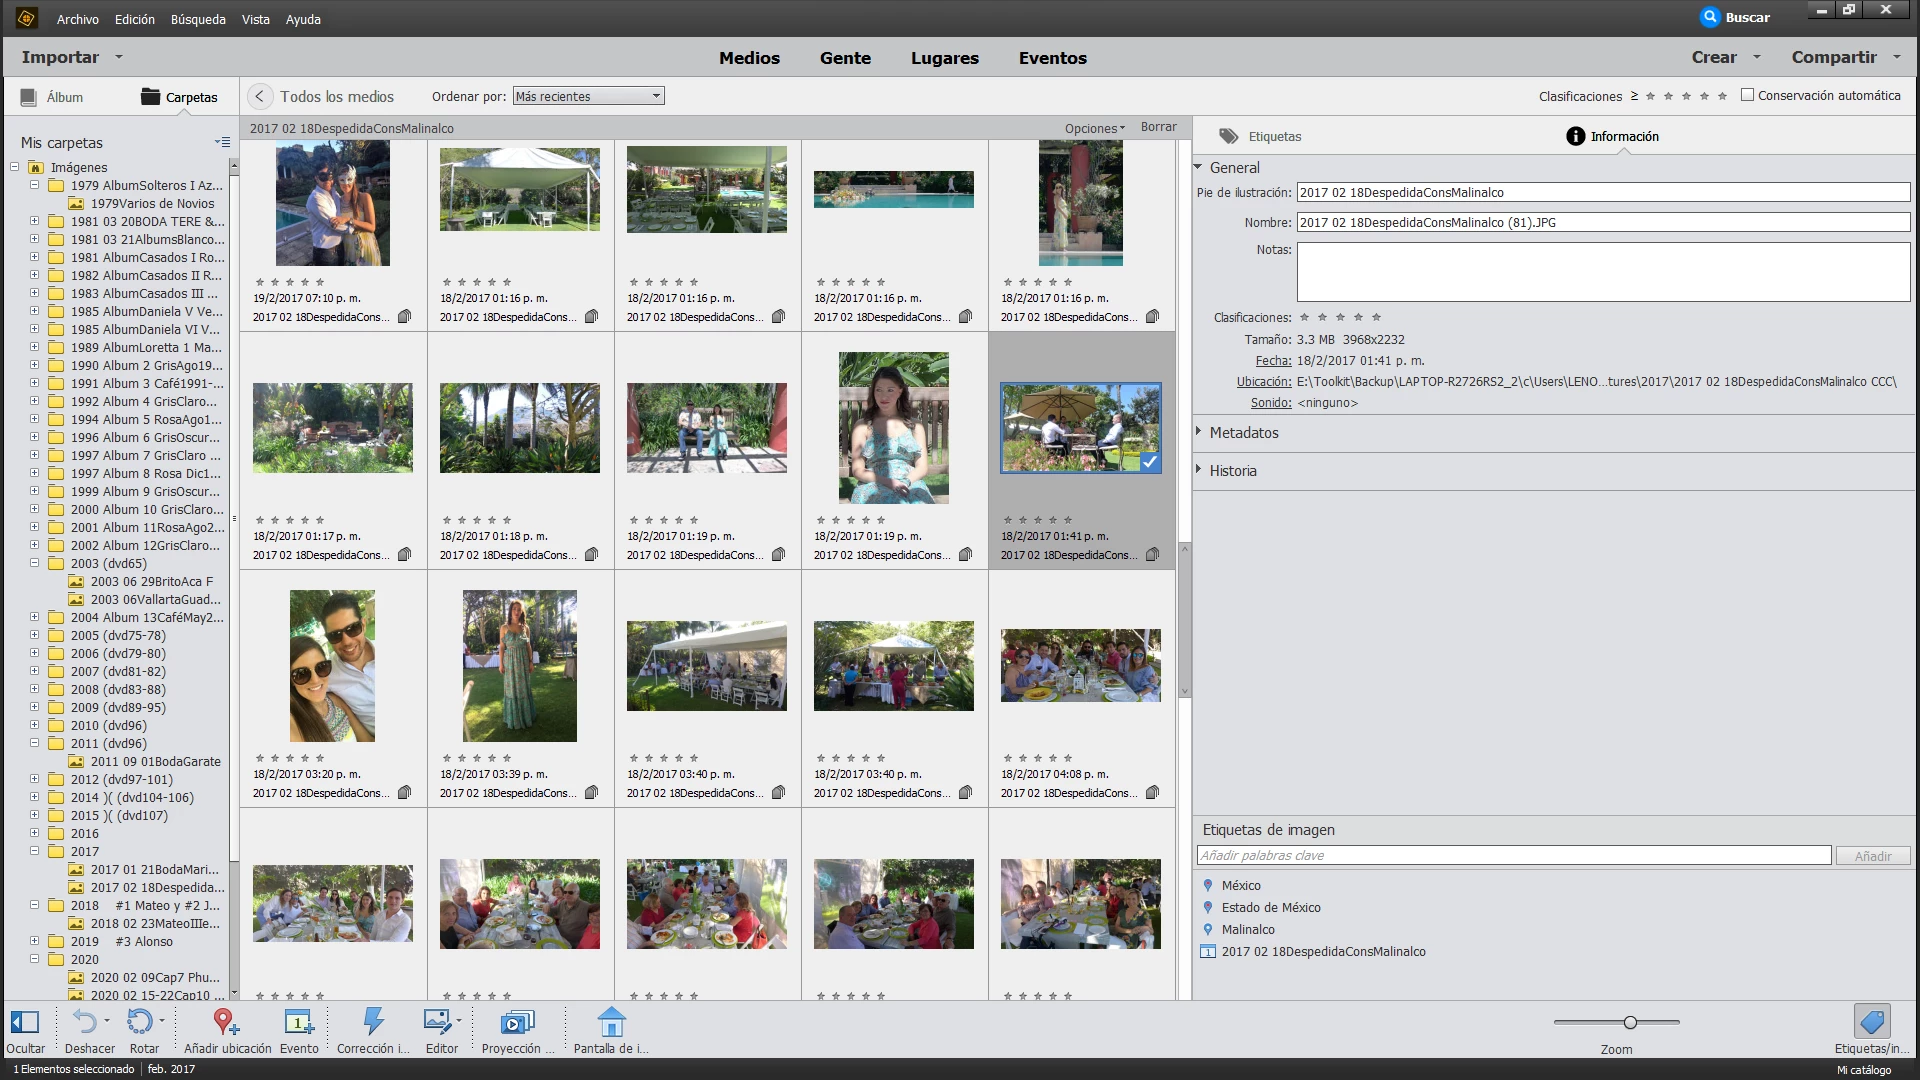Screen dimensions: 1920x1080
Task: Switch to the Lugares tab
Action: tap(944, 58)
